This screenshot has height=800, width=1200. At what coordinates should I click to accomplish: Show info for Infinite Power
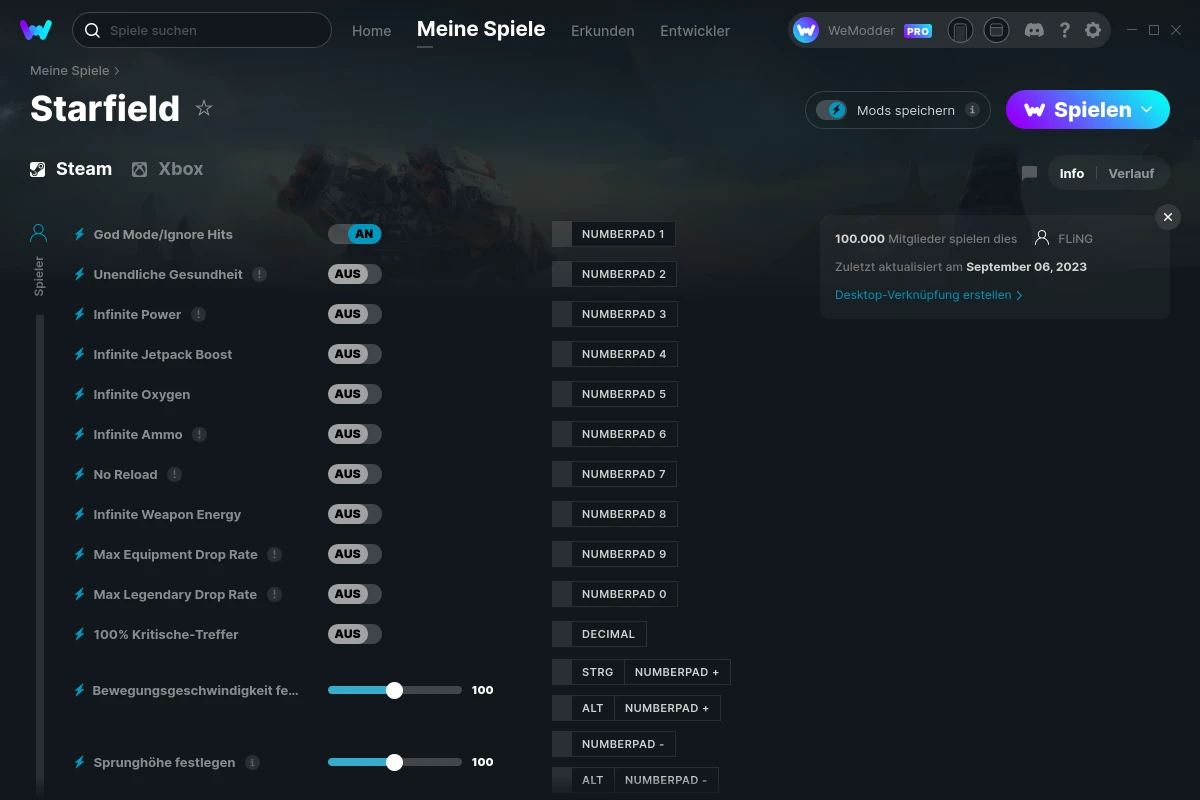(x=199, y=314)
